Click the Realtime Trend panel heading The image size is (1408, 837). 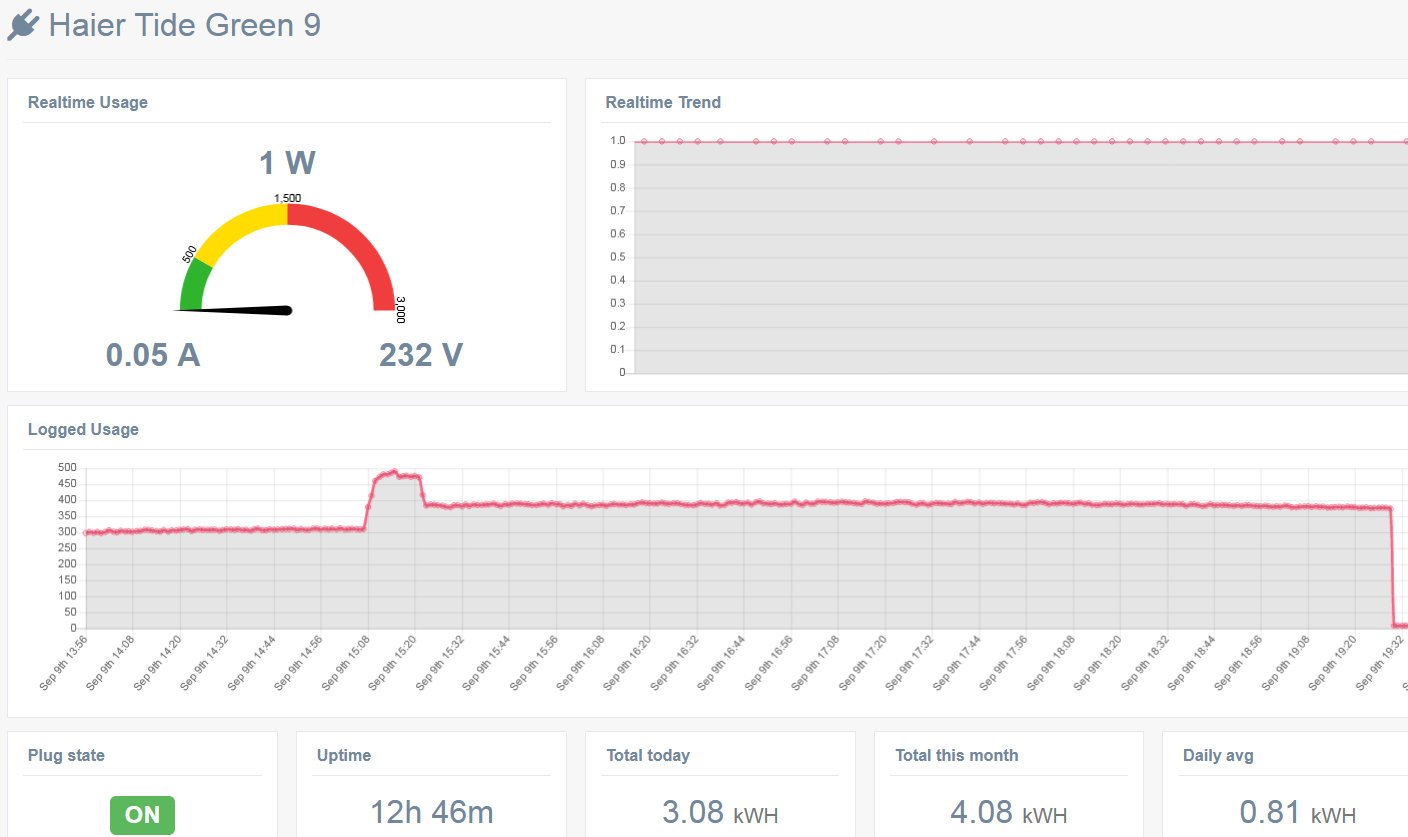point(663,102)
